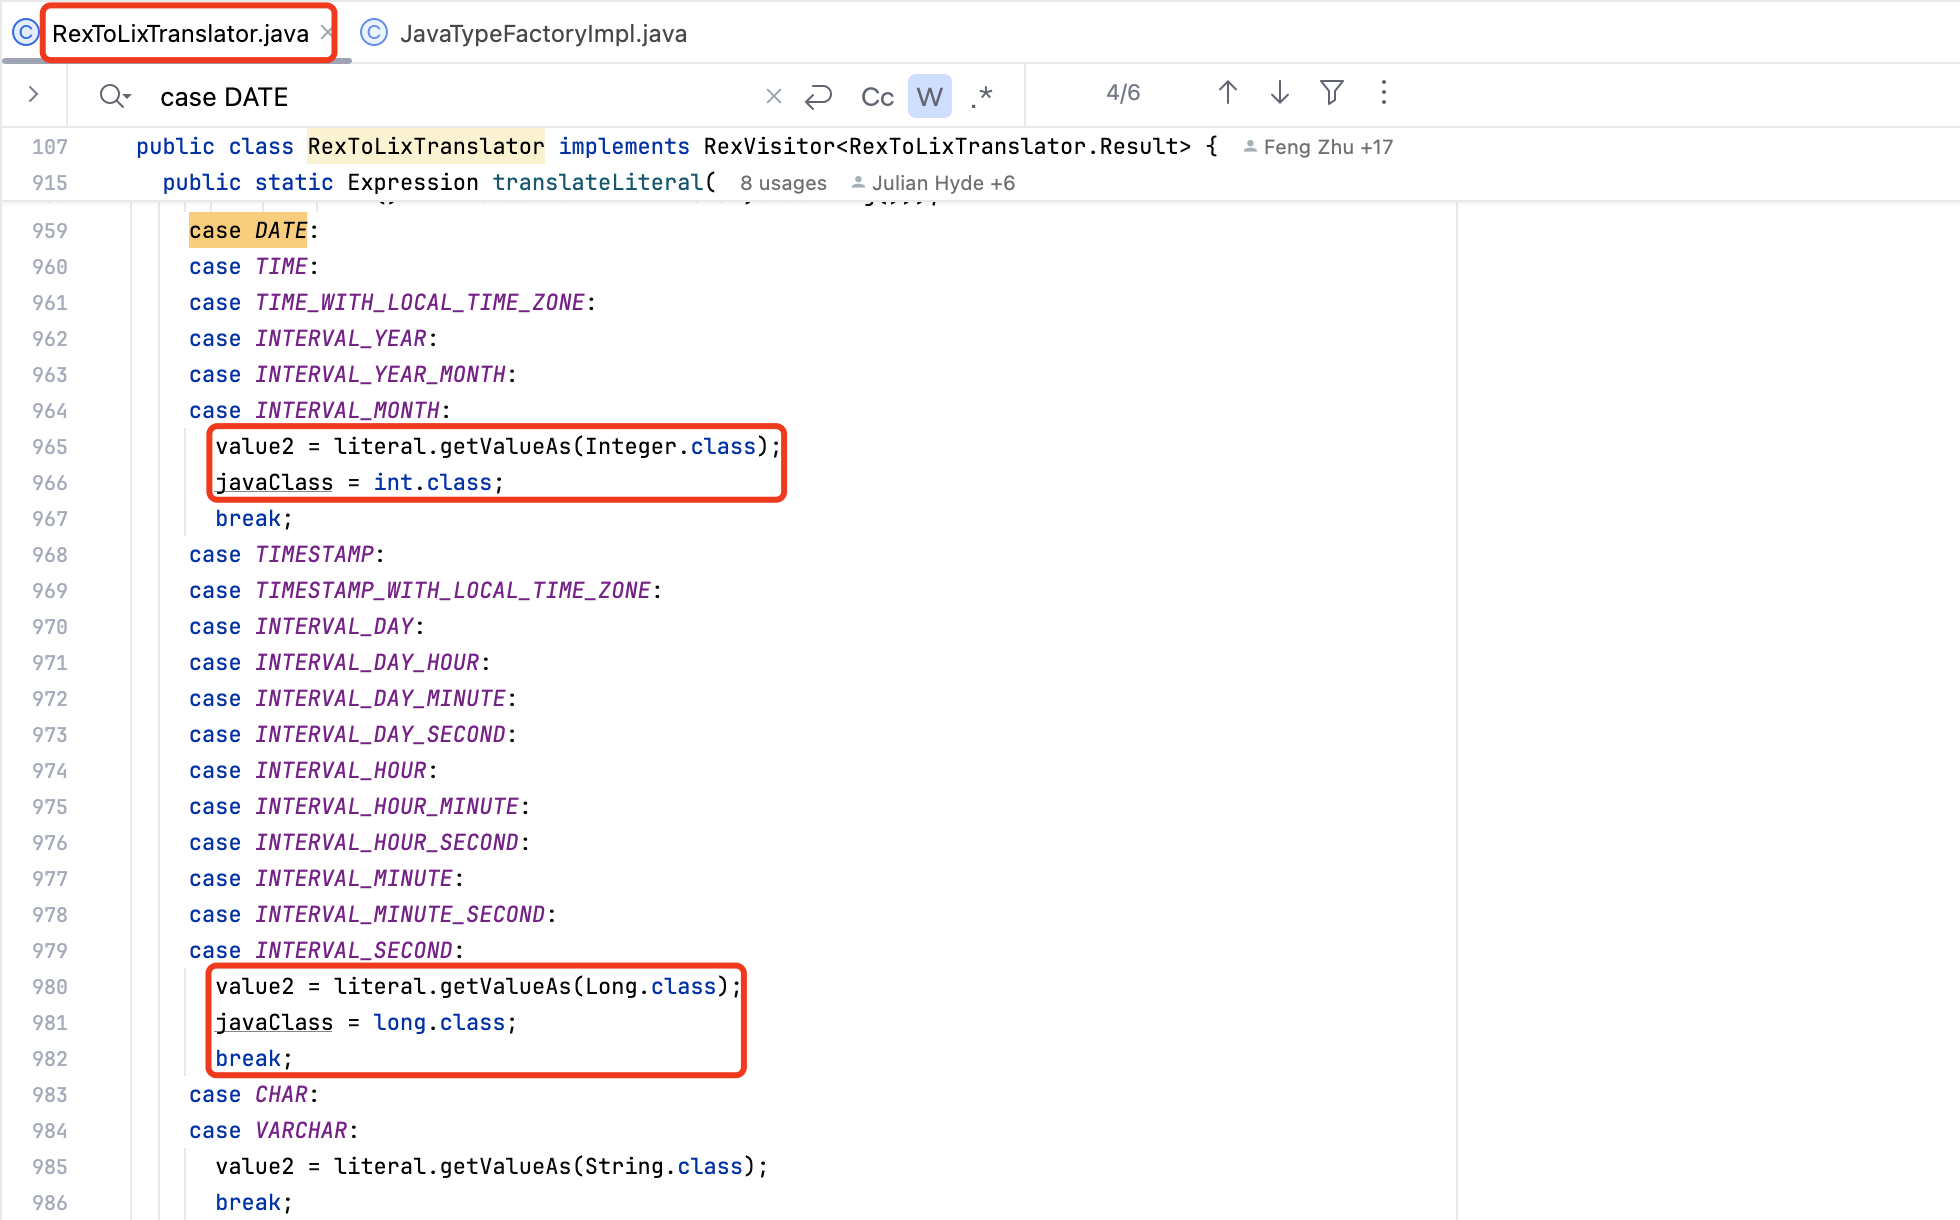Screen dimensions: 1960x1220
Task: Click the JavaTypeFactoryImpl.java file icon
Action: coord(374,33)
